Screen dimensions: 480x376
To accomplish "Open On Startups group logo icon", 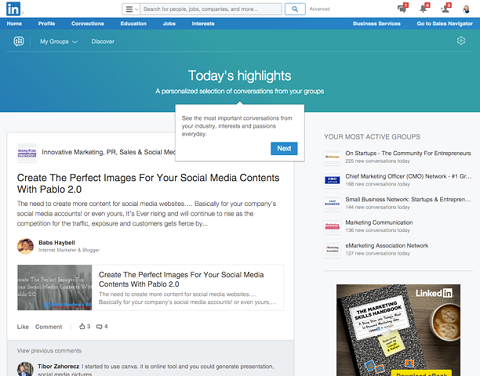I will pos(332,157).
